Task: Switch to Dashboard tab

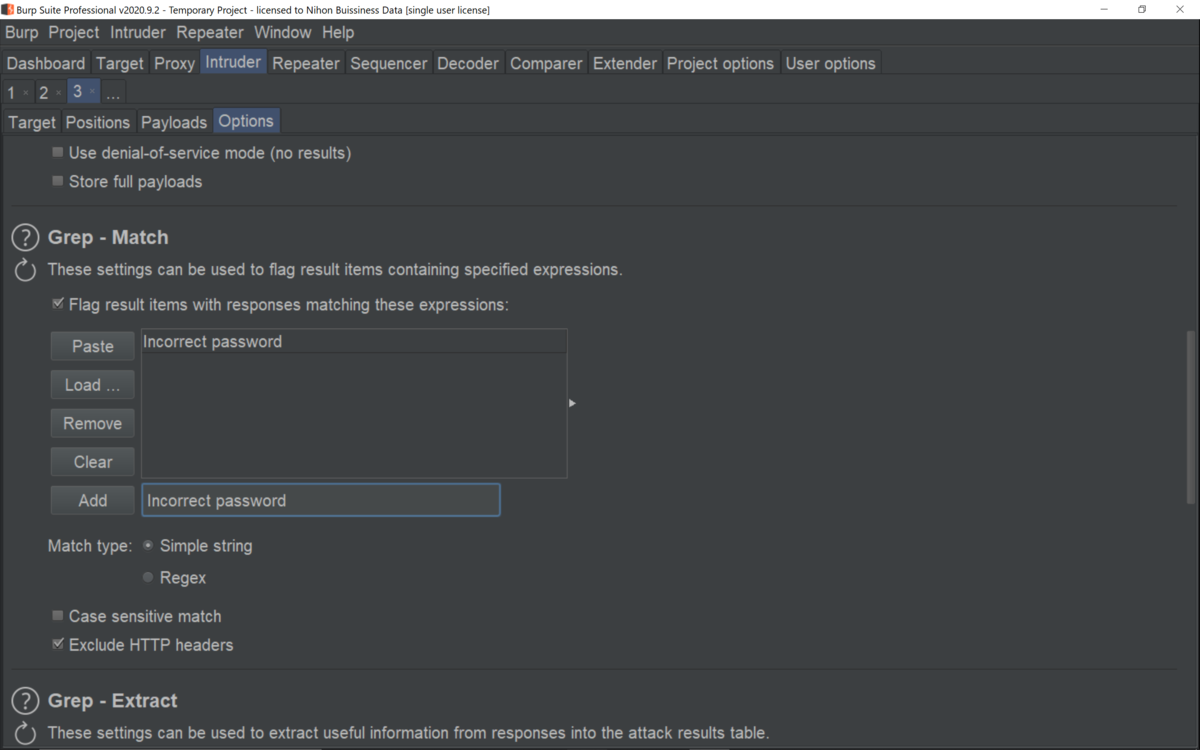Action: pyautogui.click(x=46, y=63)
